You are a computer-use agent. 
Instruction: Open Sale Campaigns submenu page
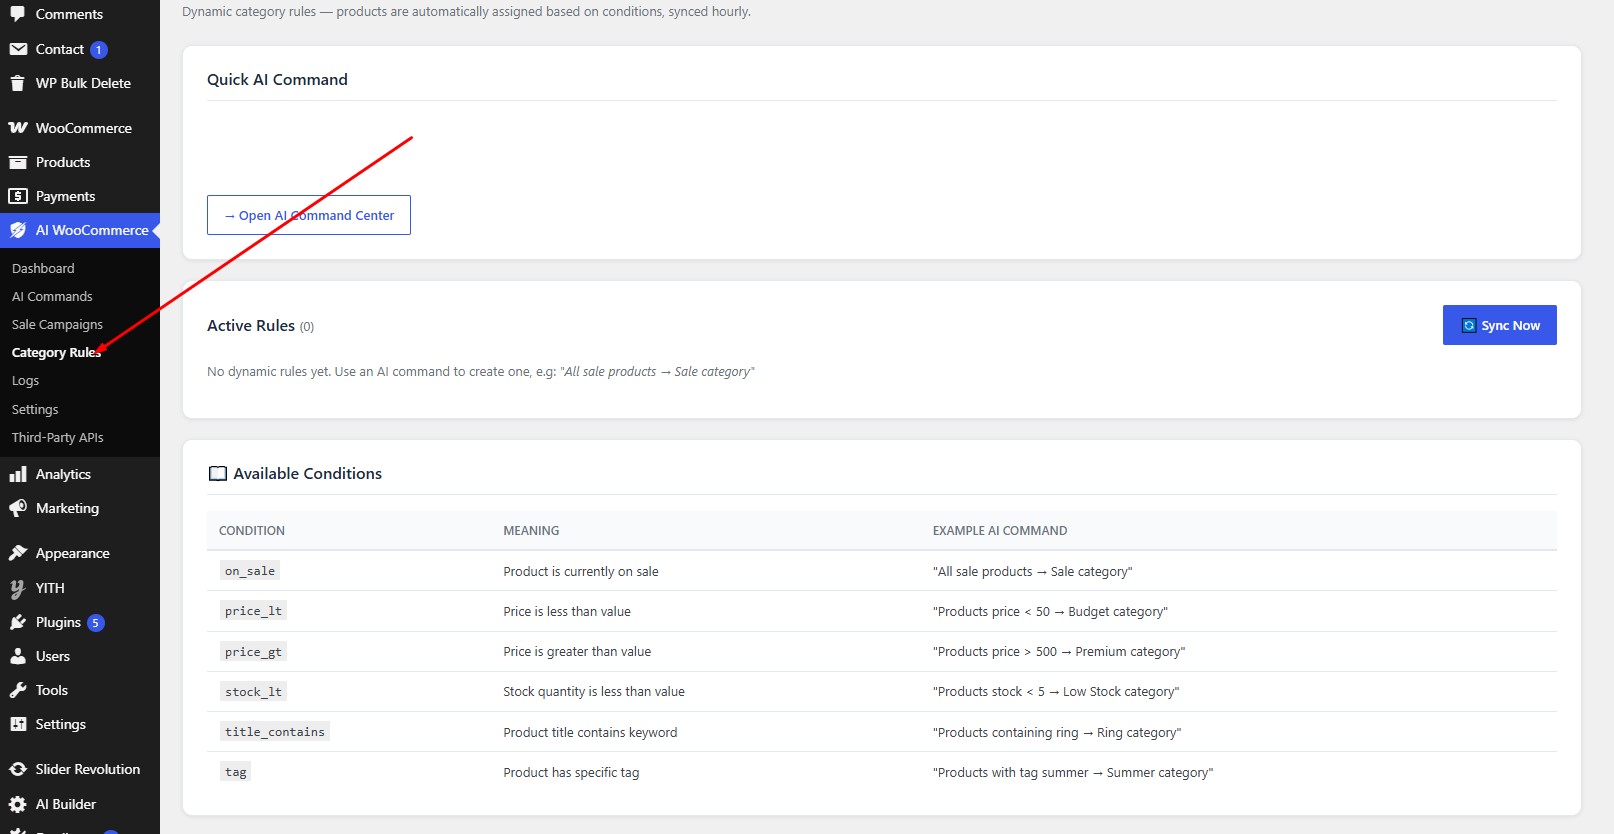[x=57, y=324]
